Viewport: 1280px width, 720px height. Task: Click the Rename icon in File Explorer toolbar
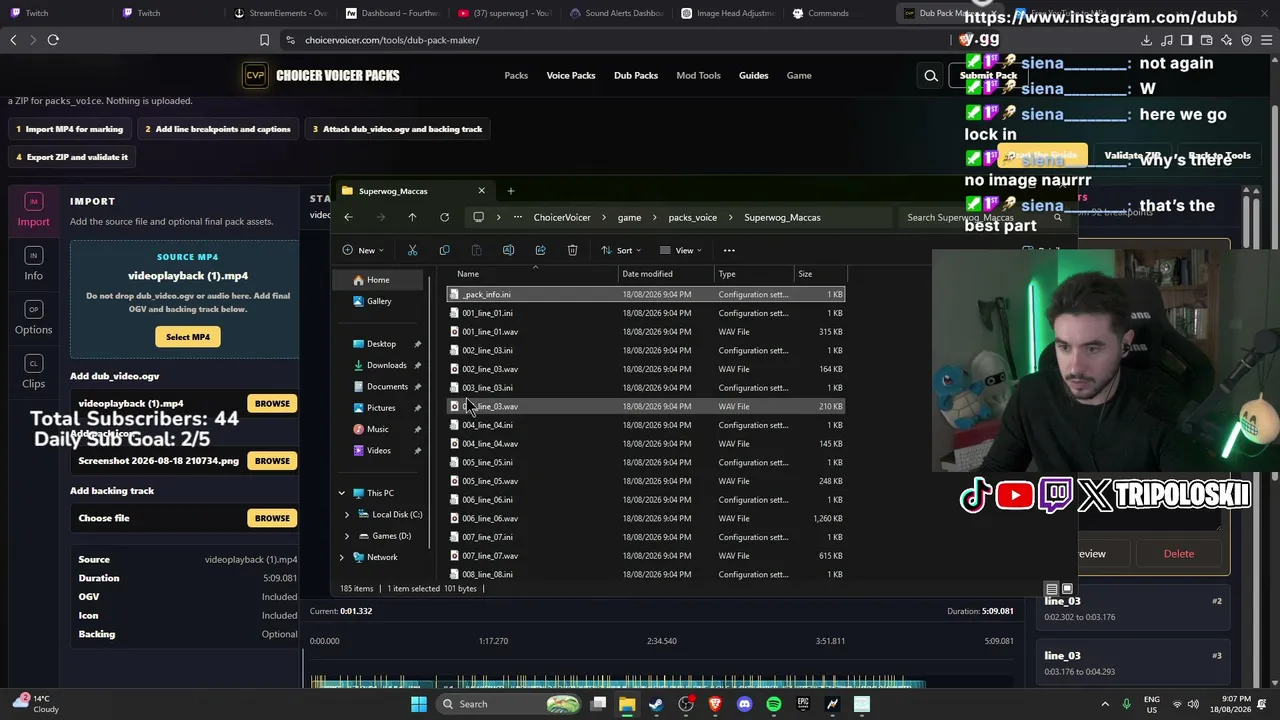point(508,250)
